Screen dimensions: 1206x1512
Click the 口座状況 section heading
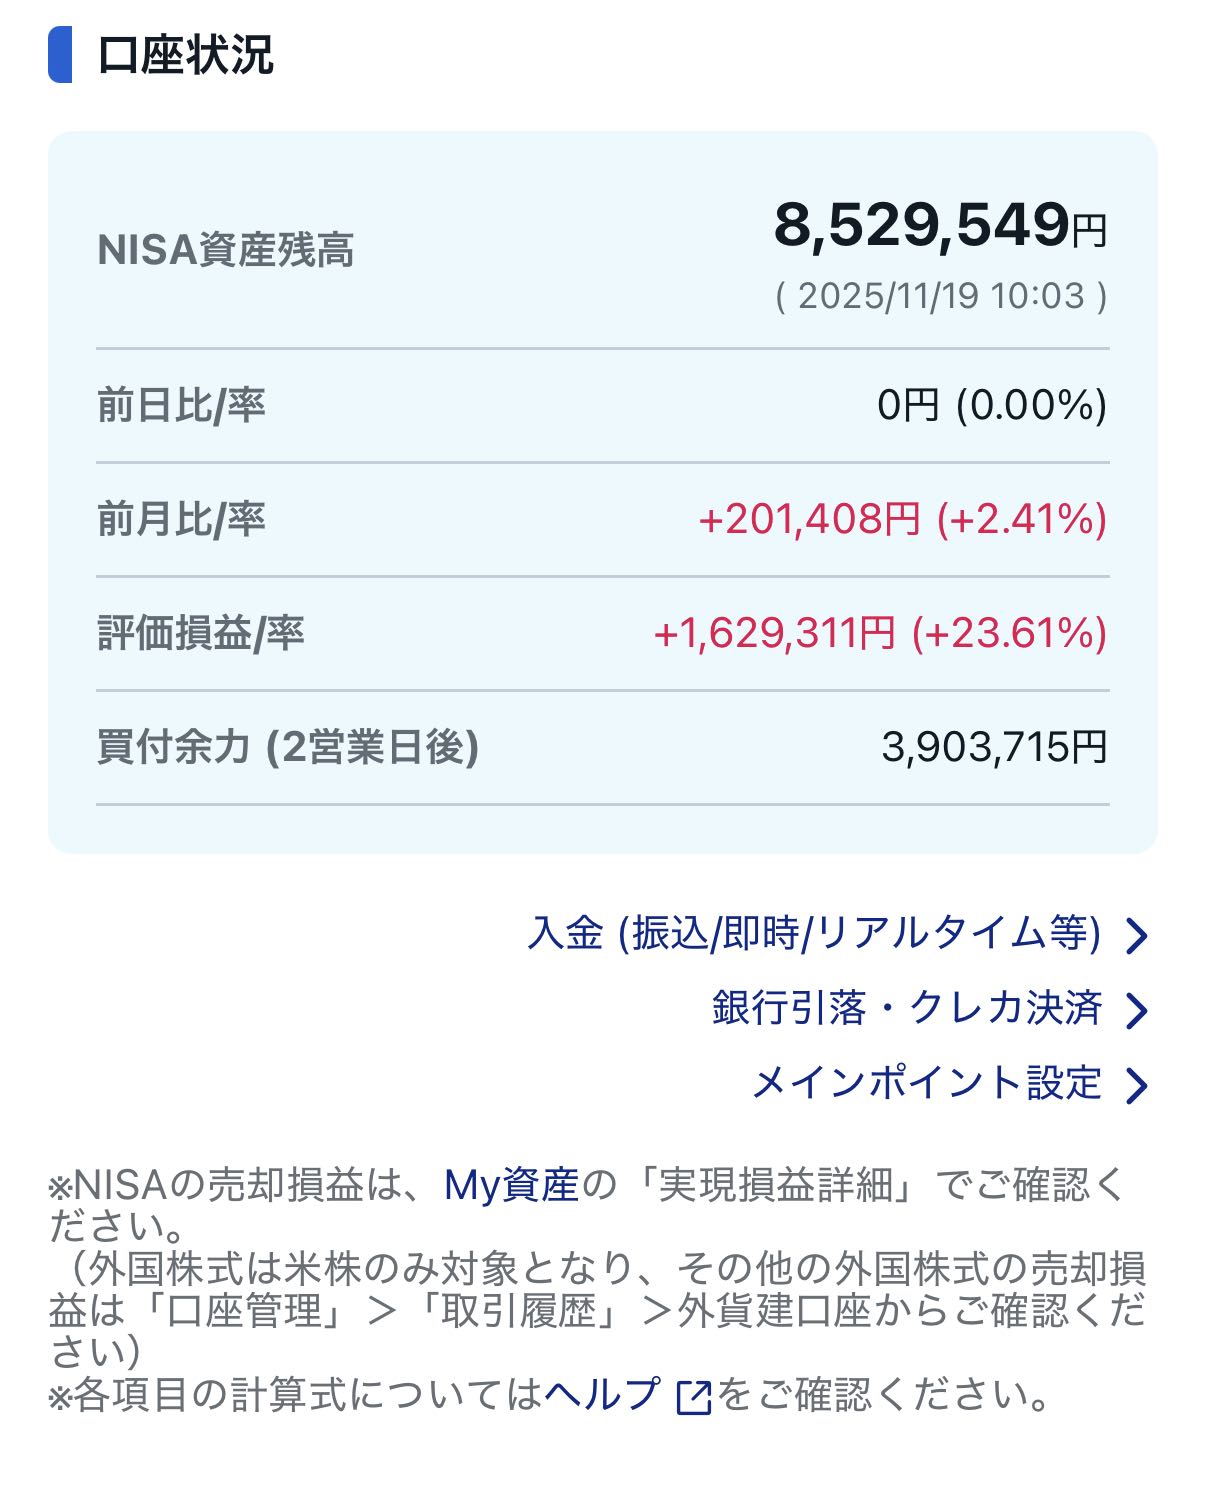pos(186,55)
